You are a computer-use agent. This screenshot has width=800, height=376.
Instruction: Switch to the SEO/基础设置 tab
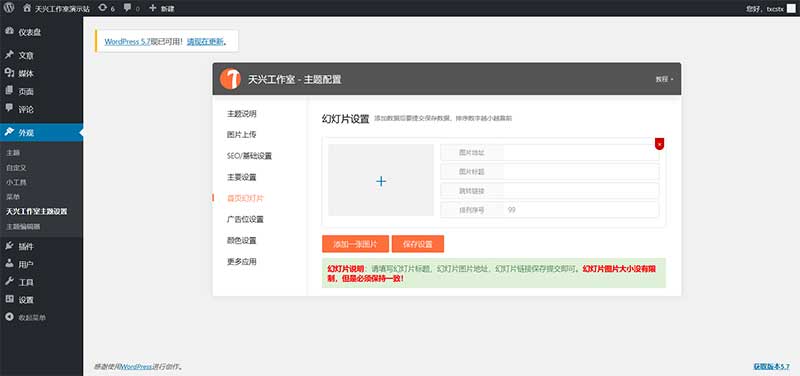point(249,156)
